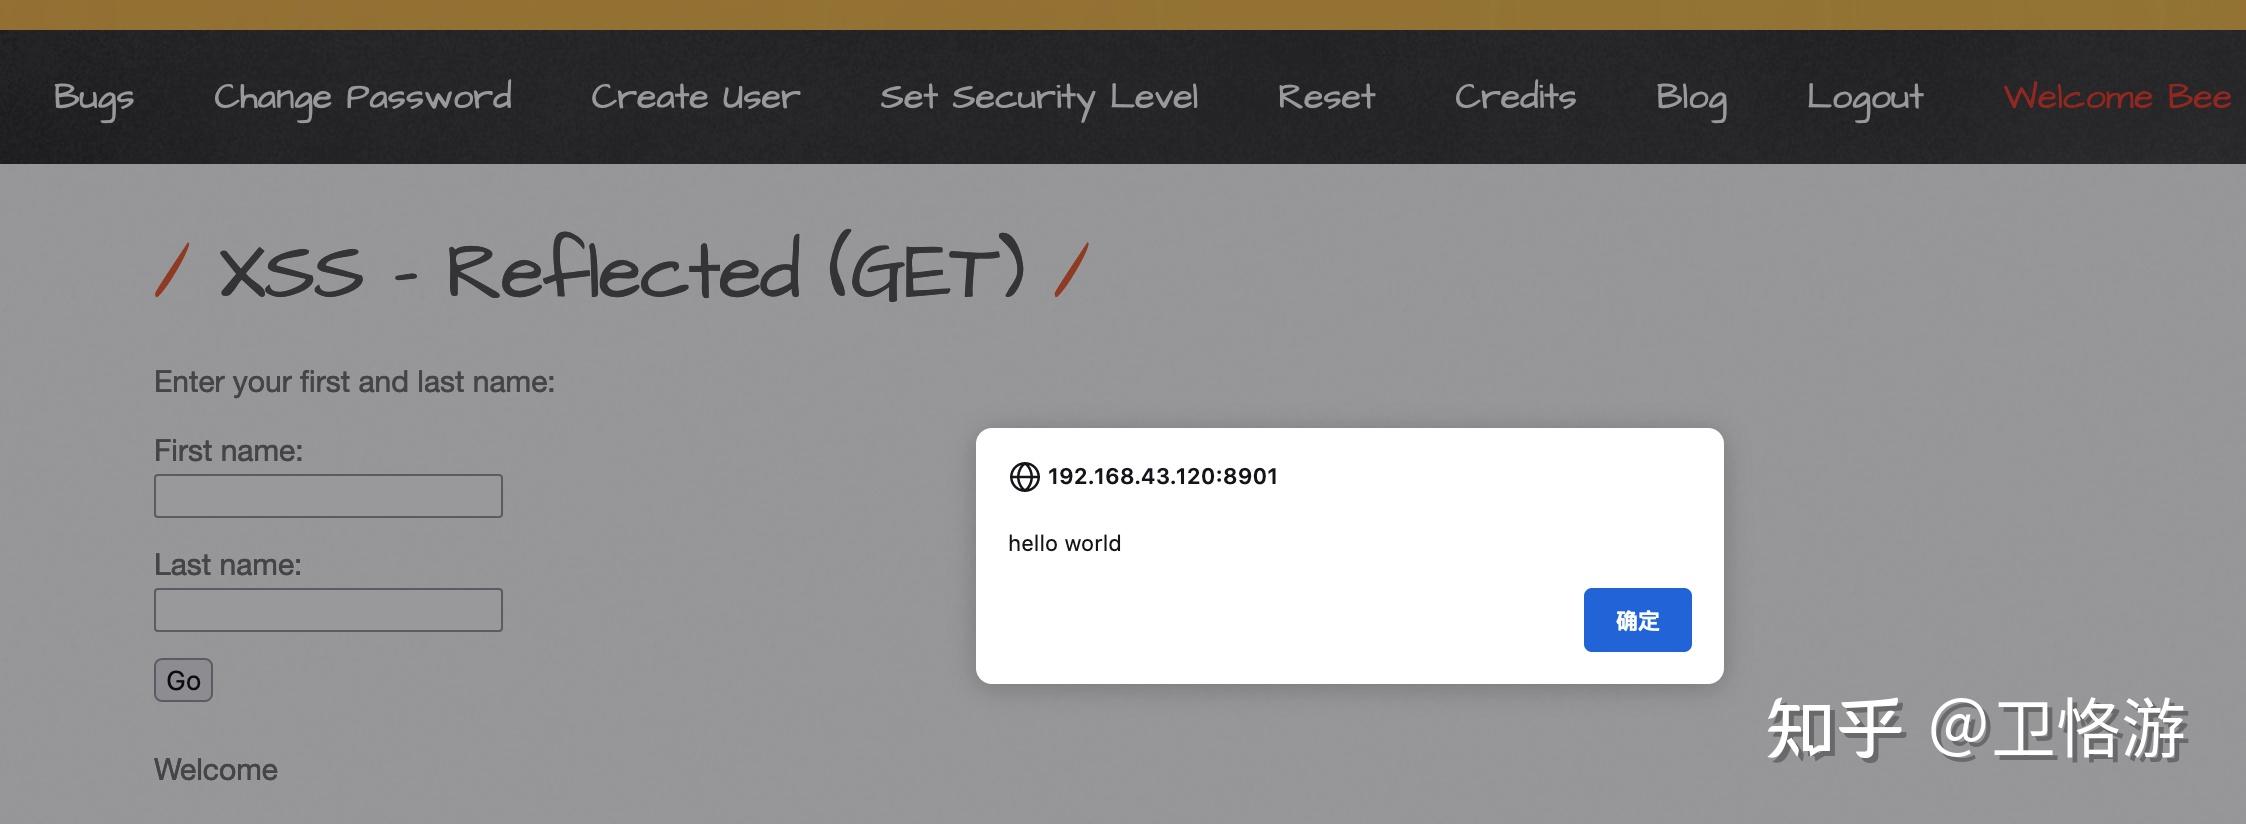Click the Last name label
Viewport: 2246px width, 824px height.
(x=227, y=565)
